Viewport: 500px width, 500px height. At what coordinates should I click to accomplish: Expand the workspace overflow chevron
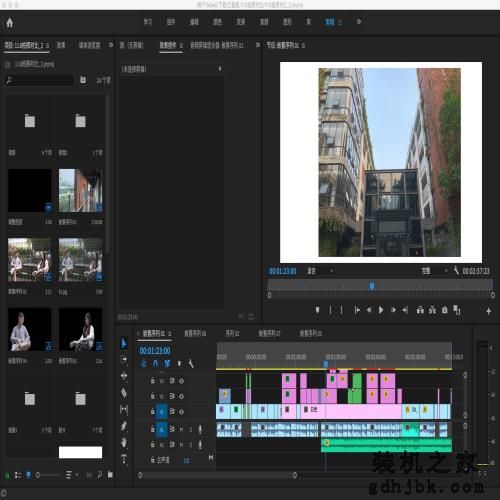pyautogui.click(x=359, y=22)
